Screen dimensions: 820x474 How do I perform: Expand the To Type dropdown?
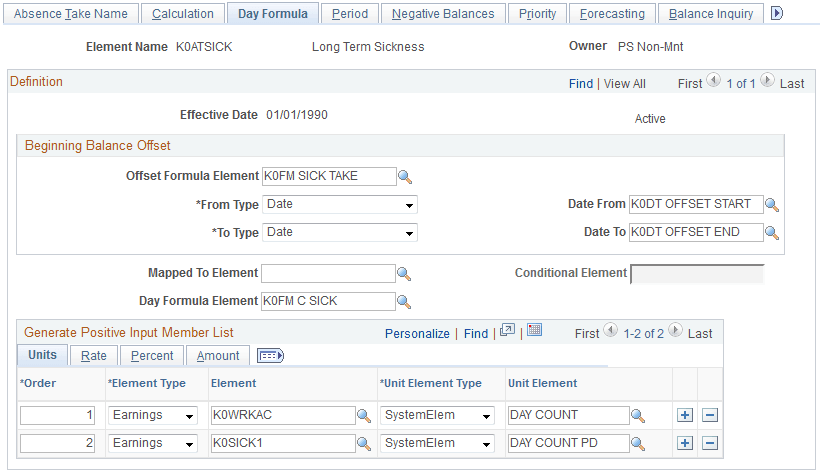pyautogui.click(x=340, y=233)
